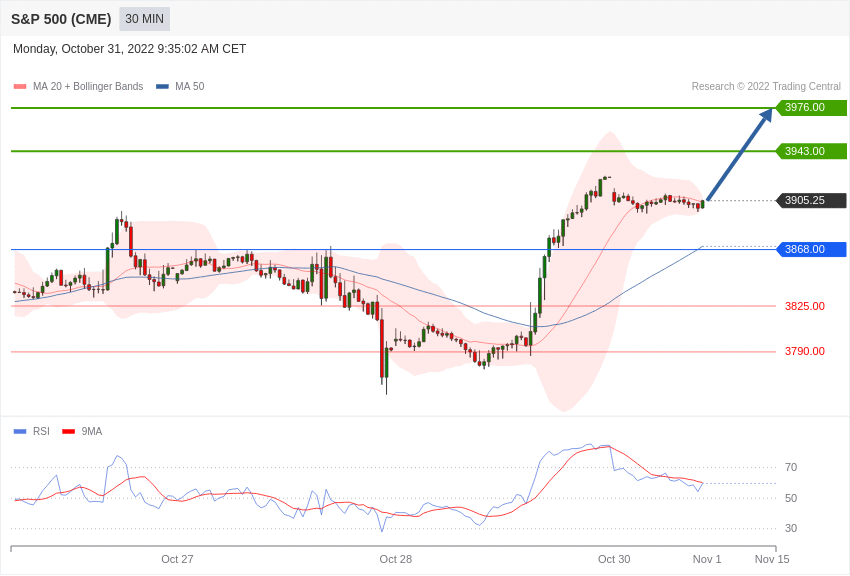850x576 pixels.
Task: Click the RSI 50 level label
Action: [x=791, y=498]
